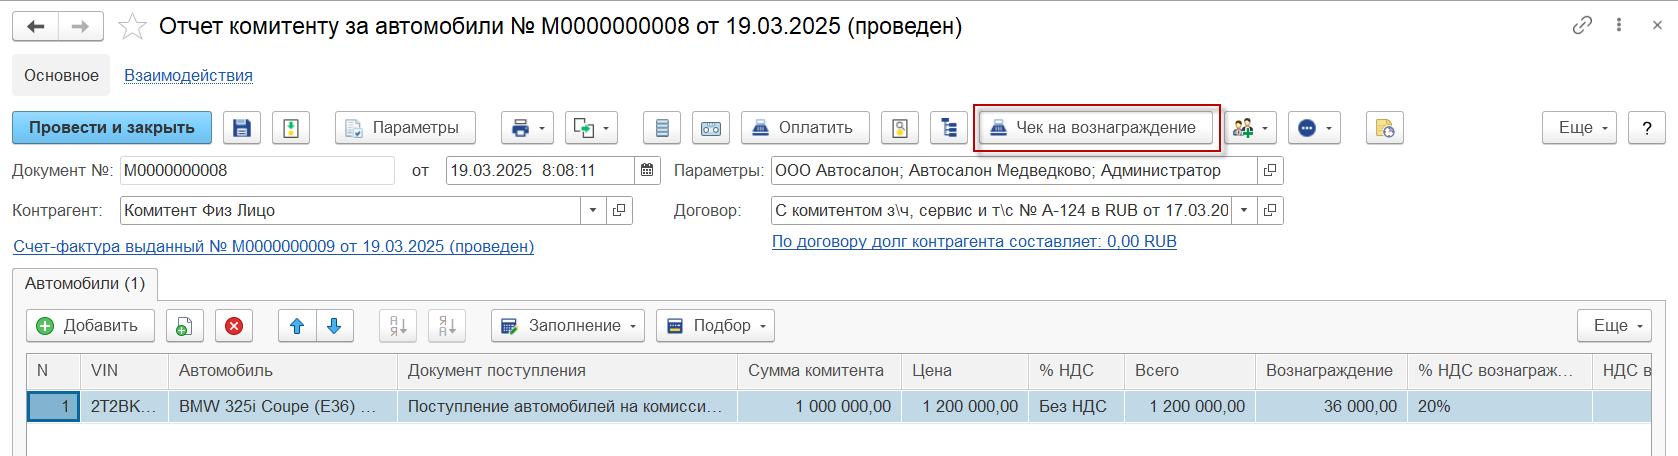
Task: Open the subordination structure tree icon
Action: pos(949,128)
